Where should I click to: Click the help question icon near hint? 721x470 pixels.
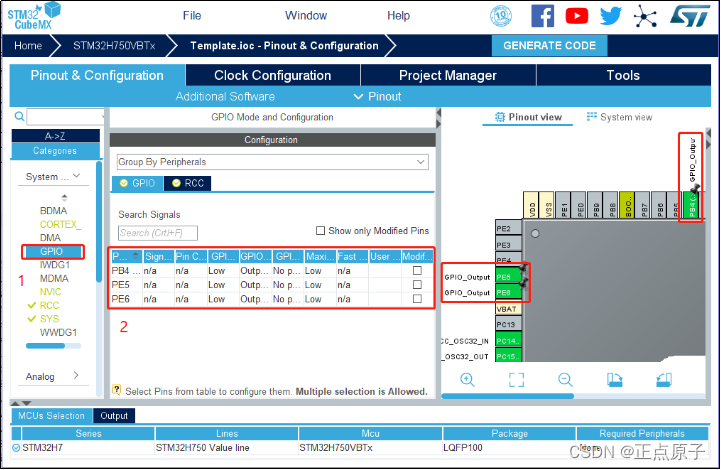[116, 390]
